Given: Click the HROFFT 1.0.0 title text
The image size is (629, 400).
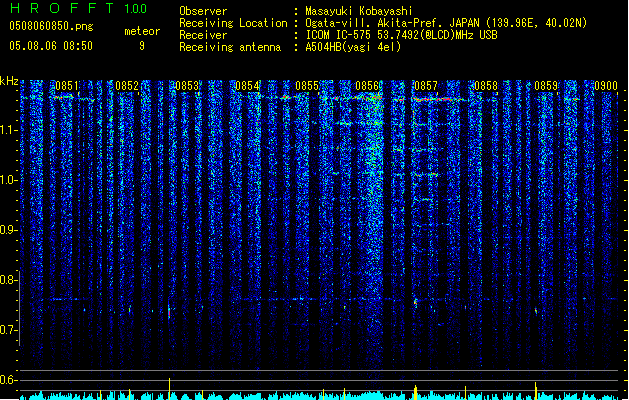Looking at the screenshot, I should (79, 8).
